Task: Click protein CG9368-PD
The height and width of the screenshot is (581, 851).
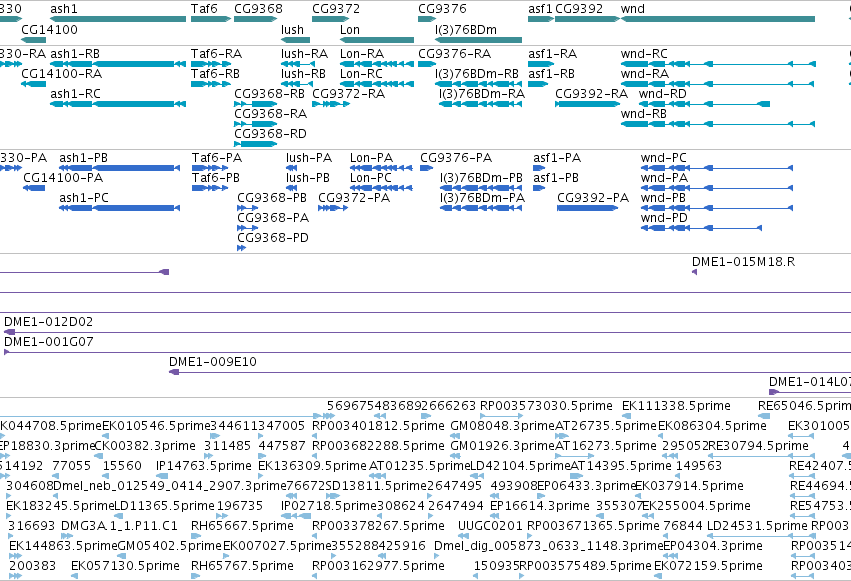Action: click(x=242, y=248)
